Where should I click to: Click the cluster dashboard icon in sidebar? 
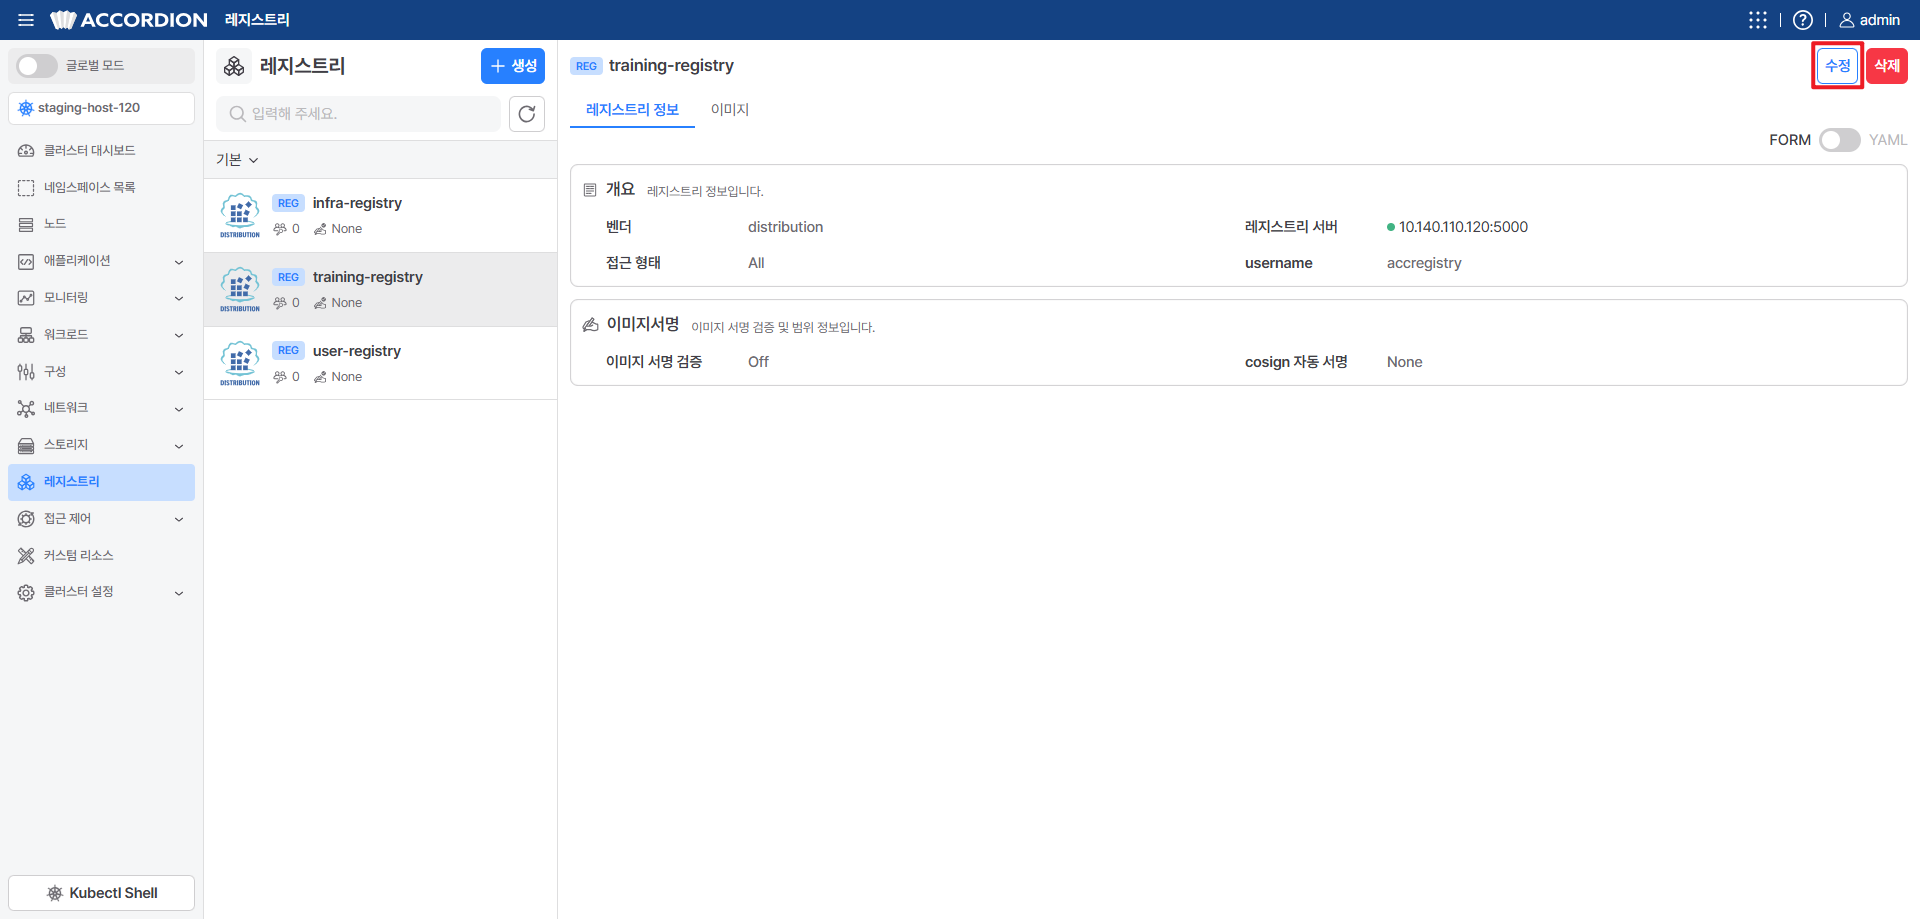click(26, 151)
